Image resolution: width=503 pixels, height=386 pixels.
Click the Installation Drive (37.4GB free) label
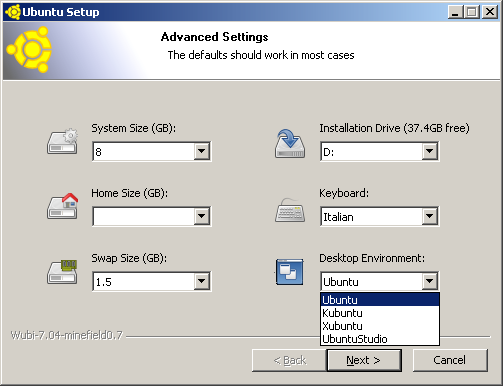pyautogui.click(x=394, y=128)
